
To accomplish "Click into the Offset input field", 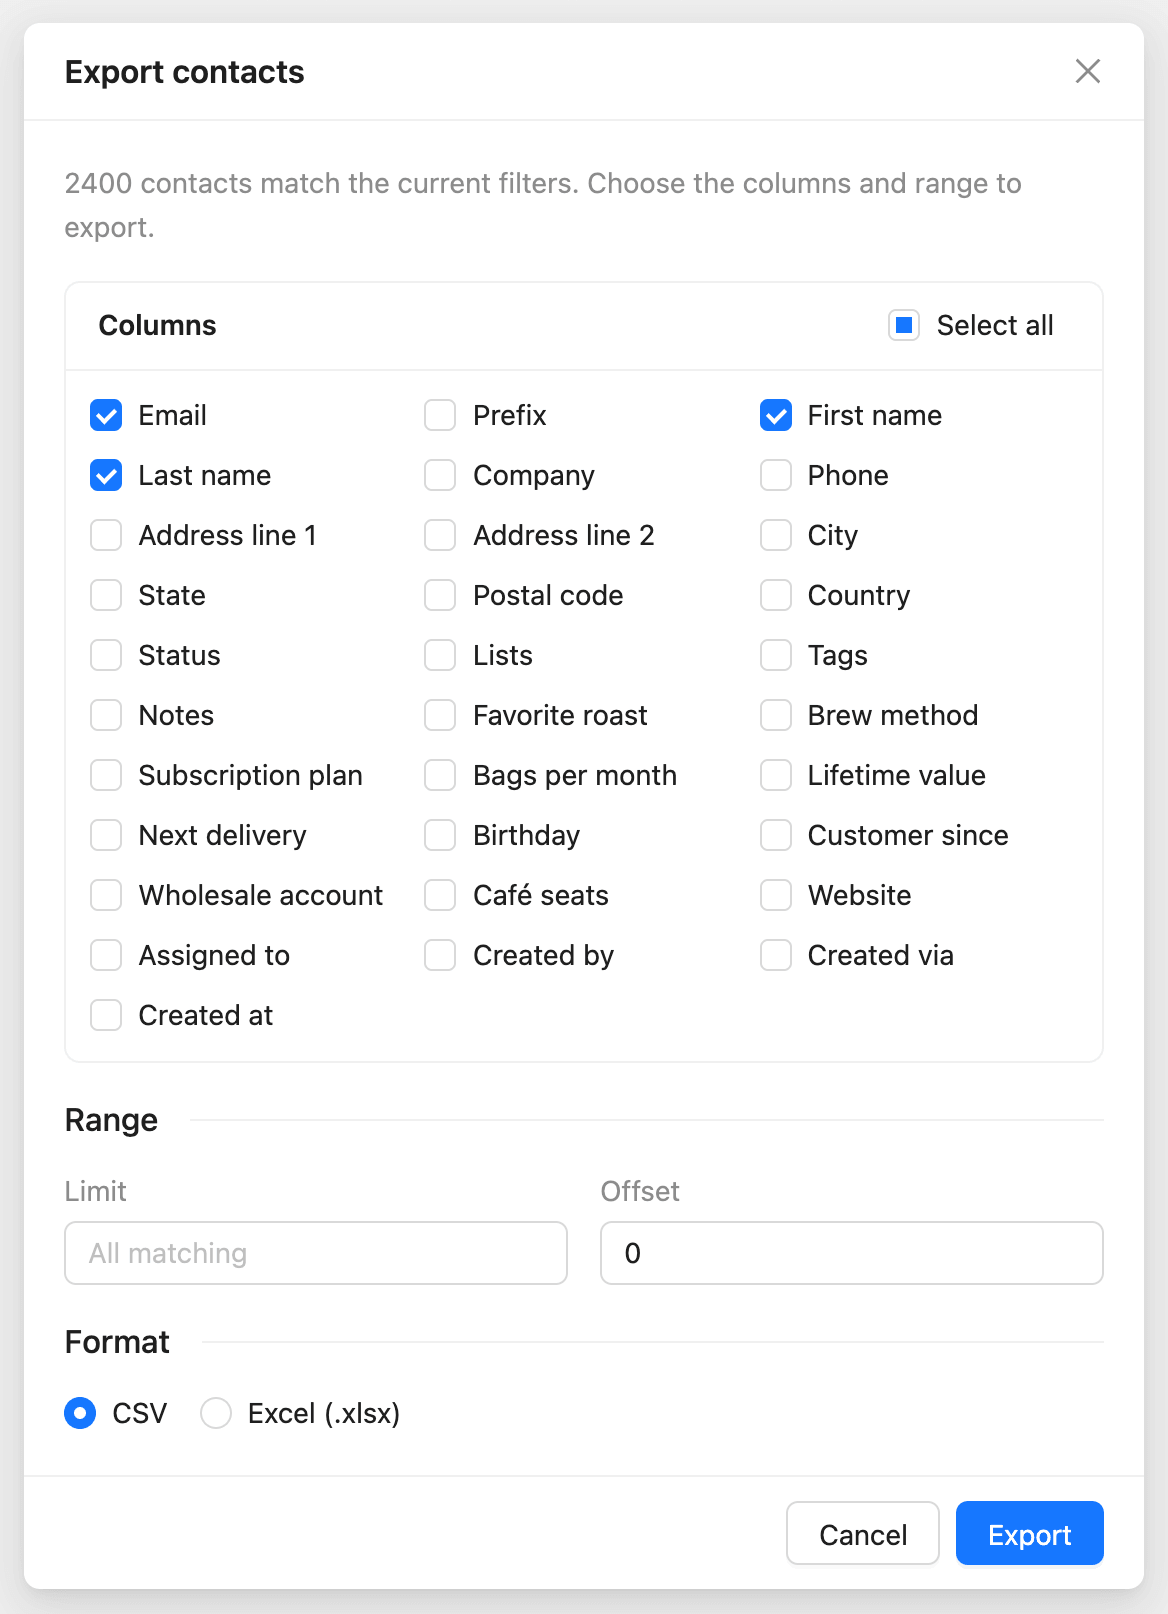I will (852, 1253).
